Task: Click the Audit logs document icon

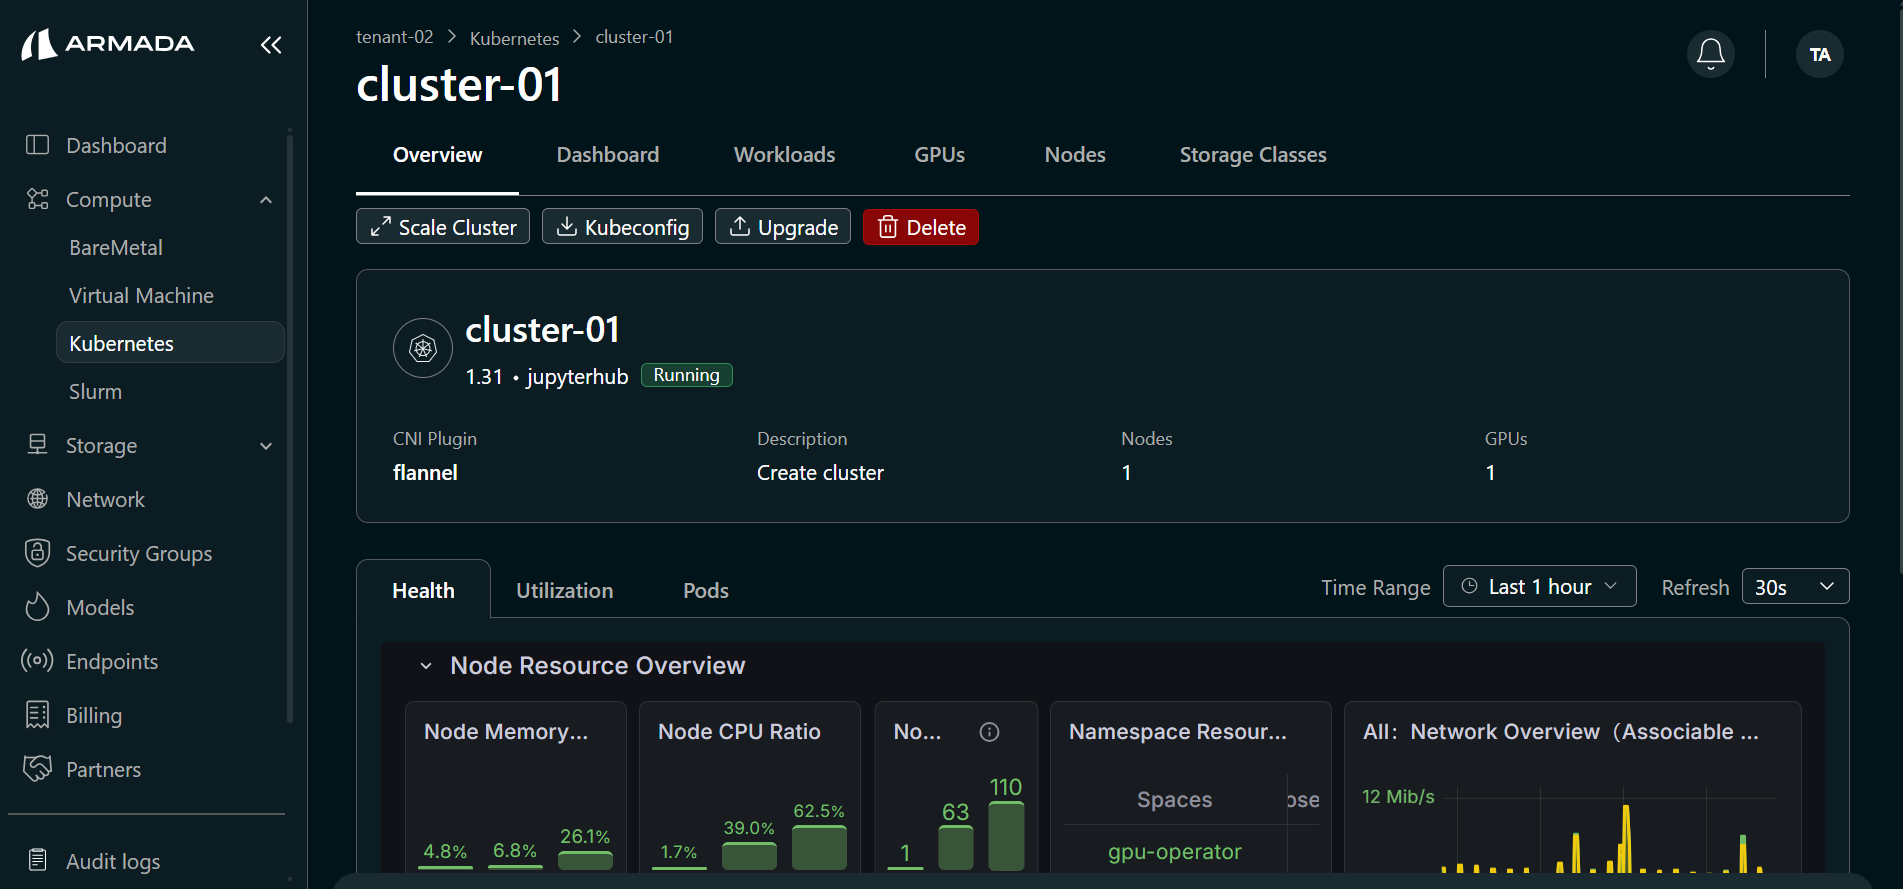Action: [37, 861]
